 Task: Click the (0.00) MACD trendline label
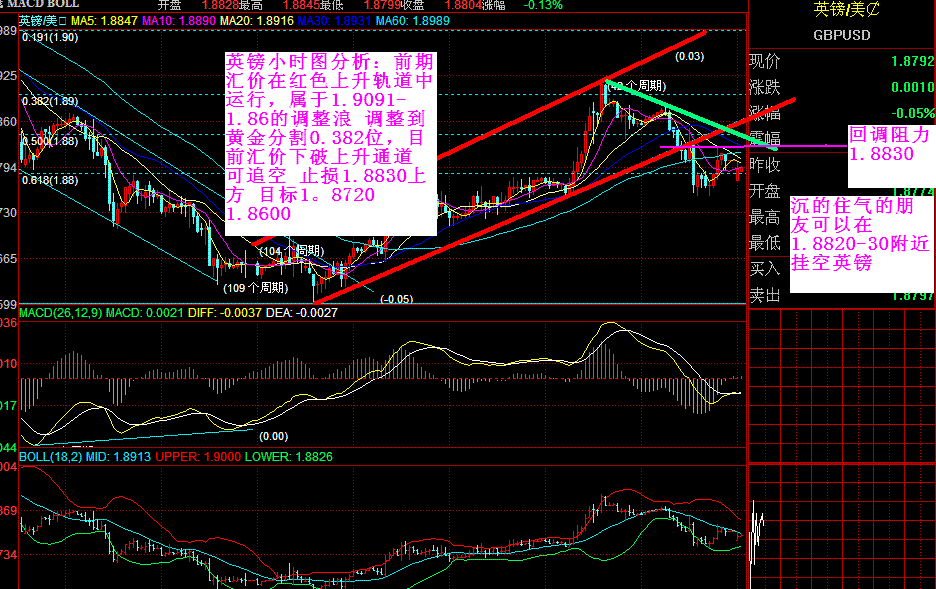click(273, 436)
